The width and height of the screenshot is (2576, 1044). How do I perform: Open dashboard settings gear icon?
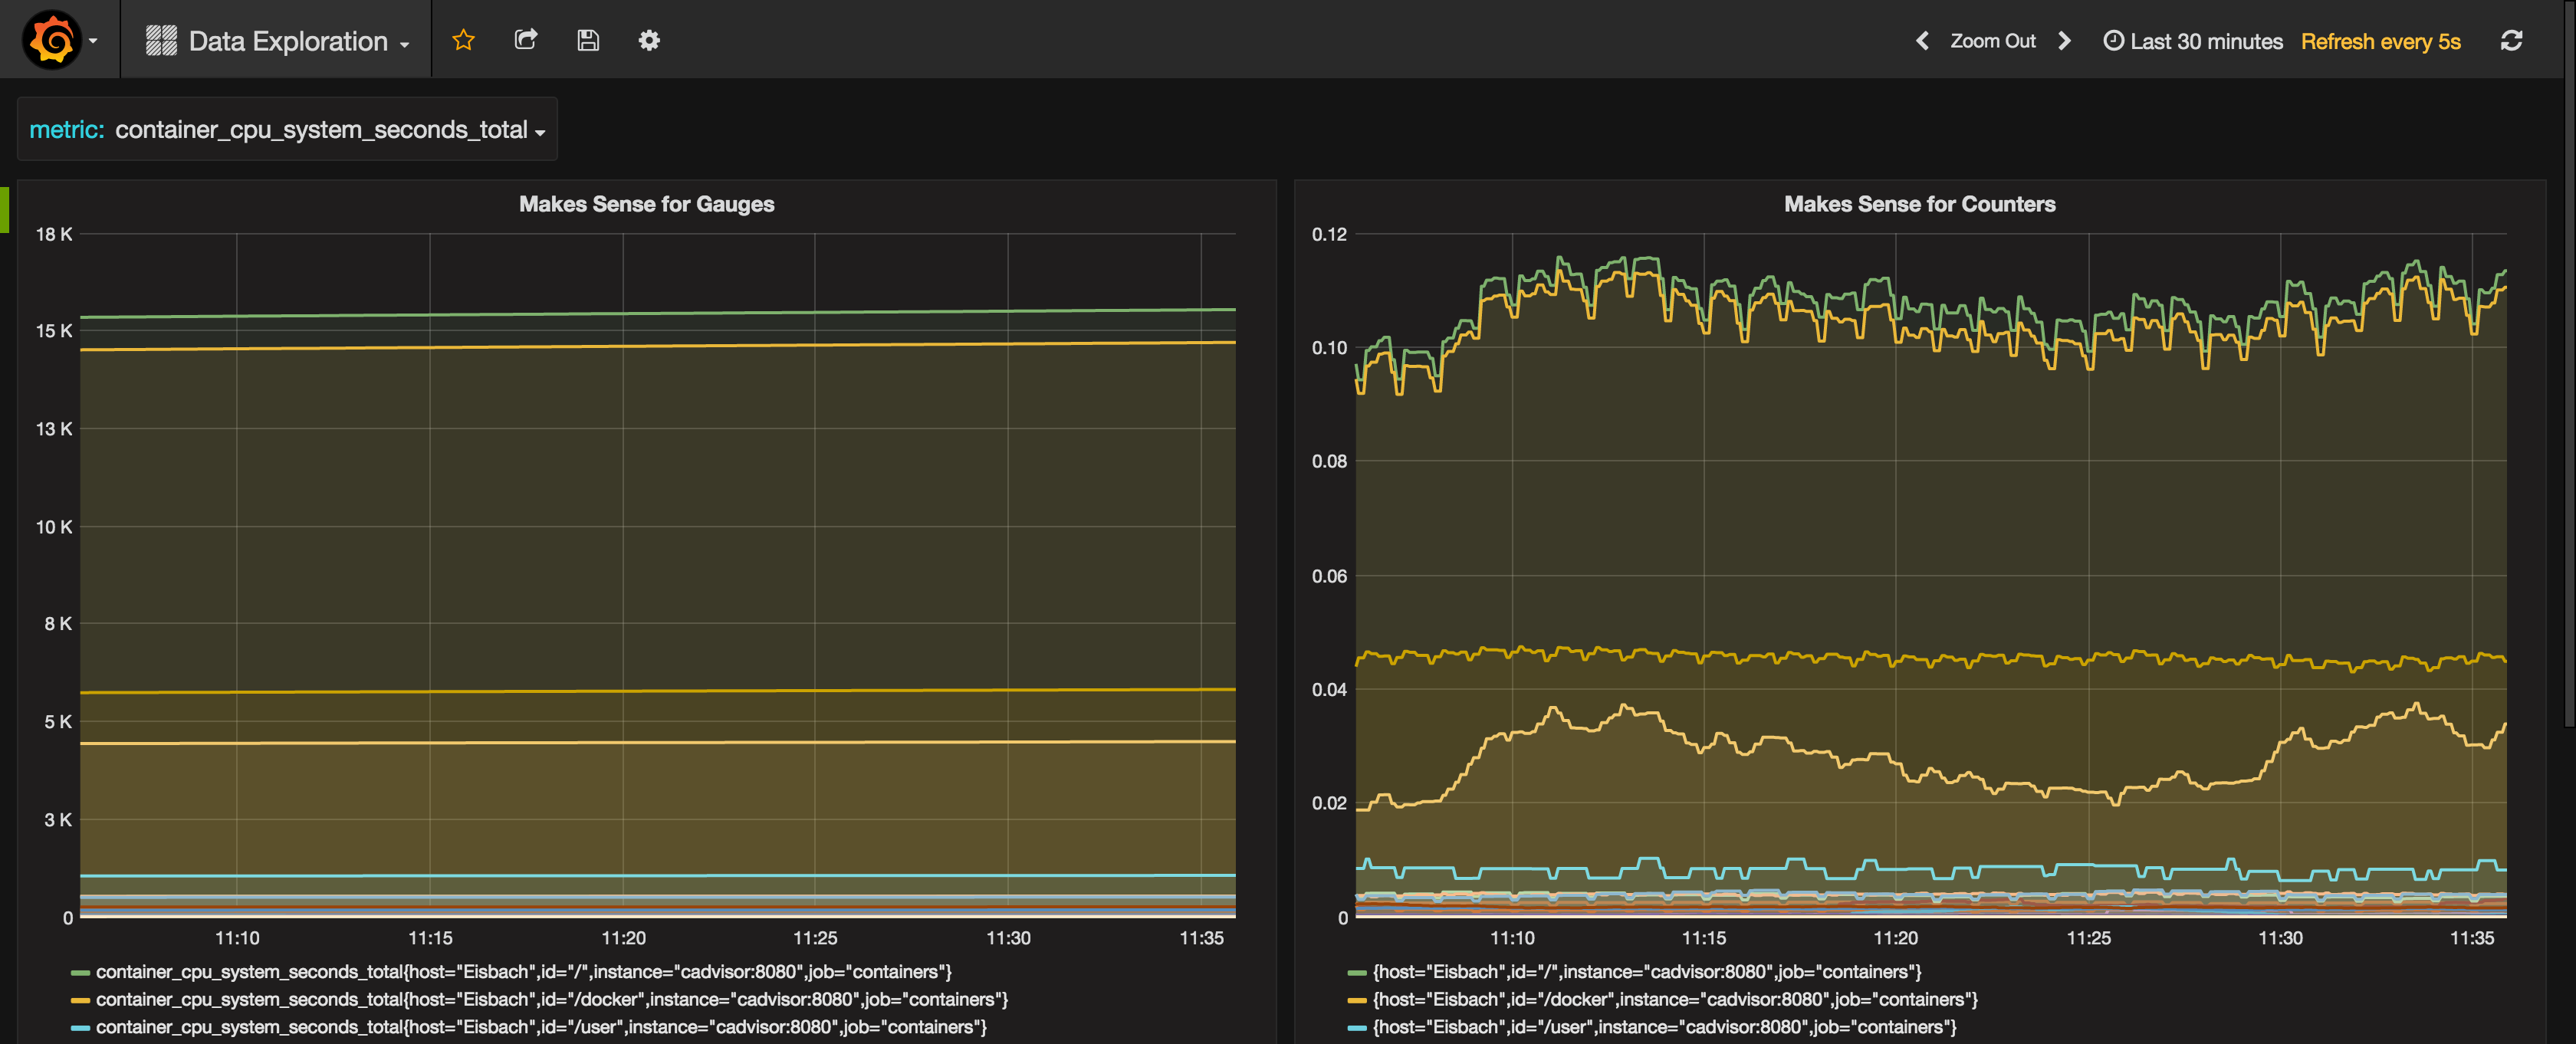tap(649, 40)
